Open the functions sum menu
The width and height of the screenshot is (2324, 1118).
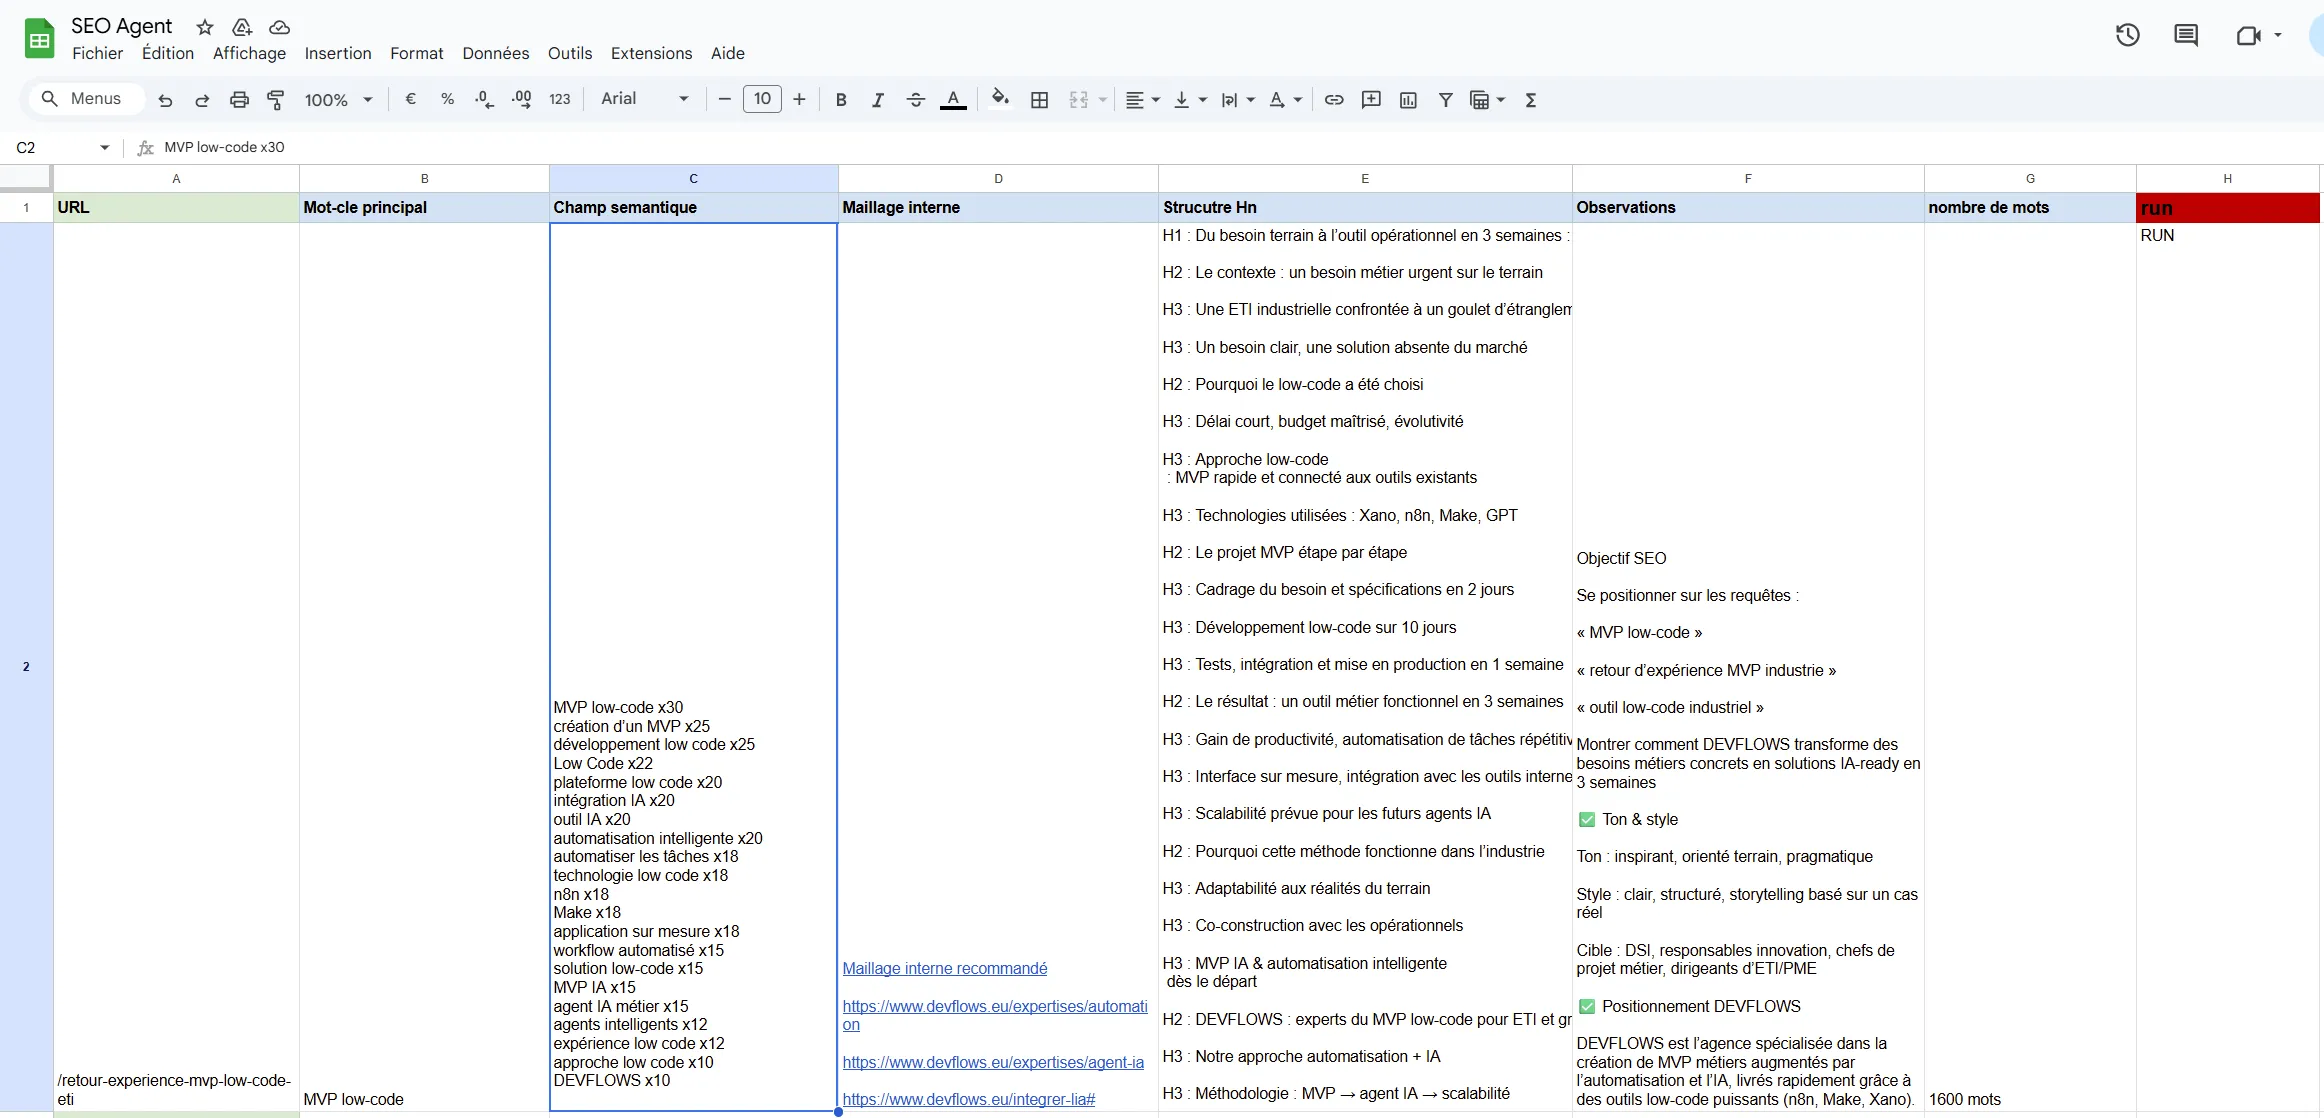[x=1530, y=99]
